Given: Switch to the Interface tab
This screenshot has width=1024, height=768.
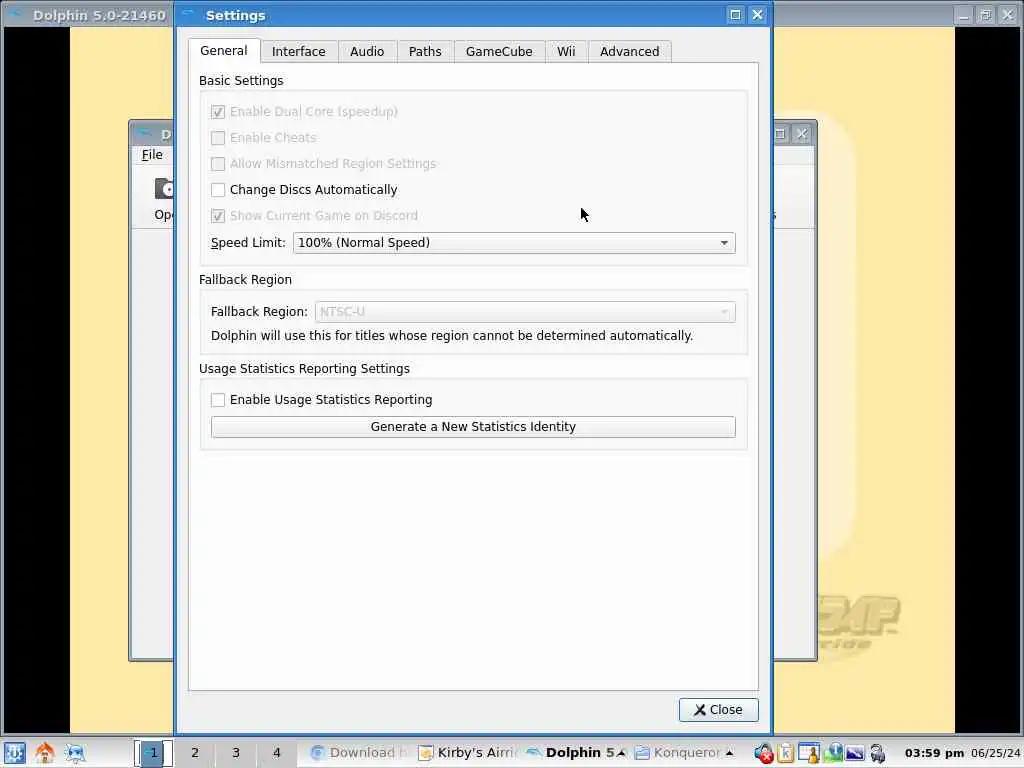Looking at the screenshot, I should pos(298,52).
